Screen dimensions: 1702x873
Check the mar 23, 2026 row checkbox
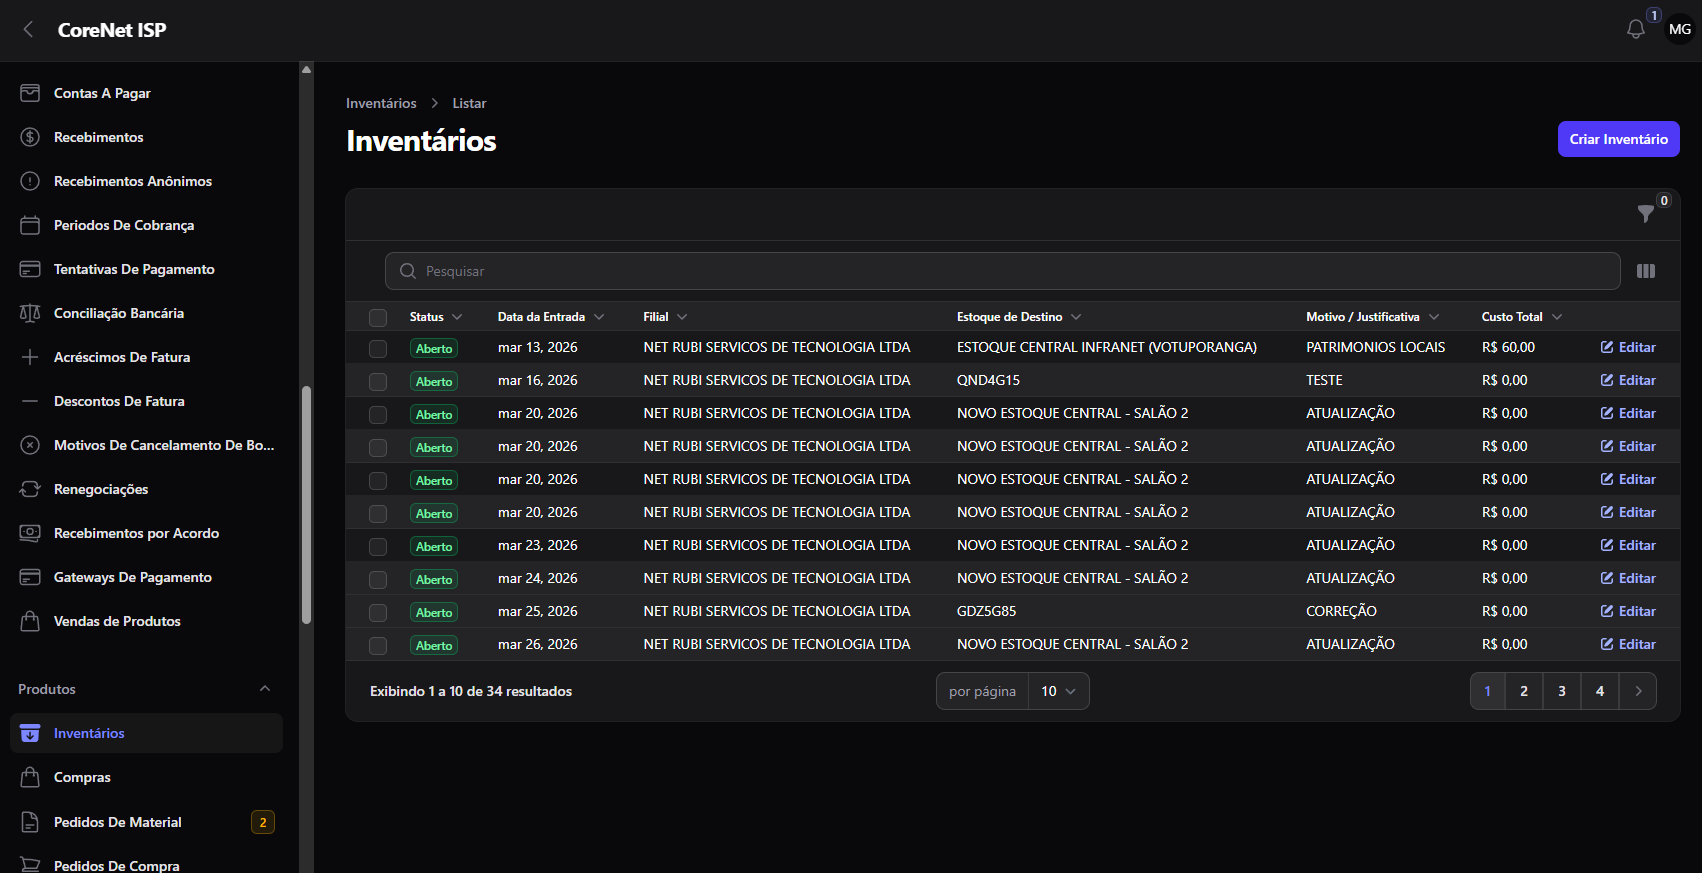pyautogui.click(x=378, y=547)
